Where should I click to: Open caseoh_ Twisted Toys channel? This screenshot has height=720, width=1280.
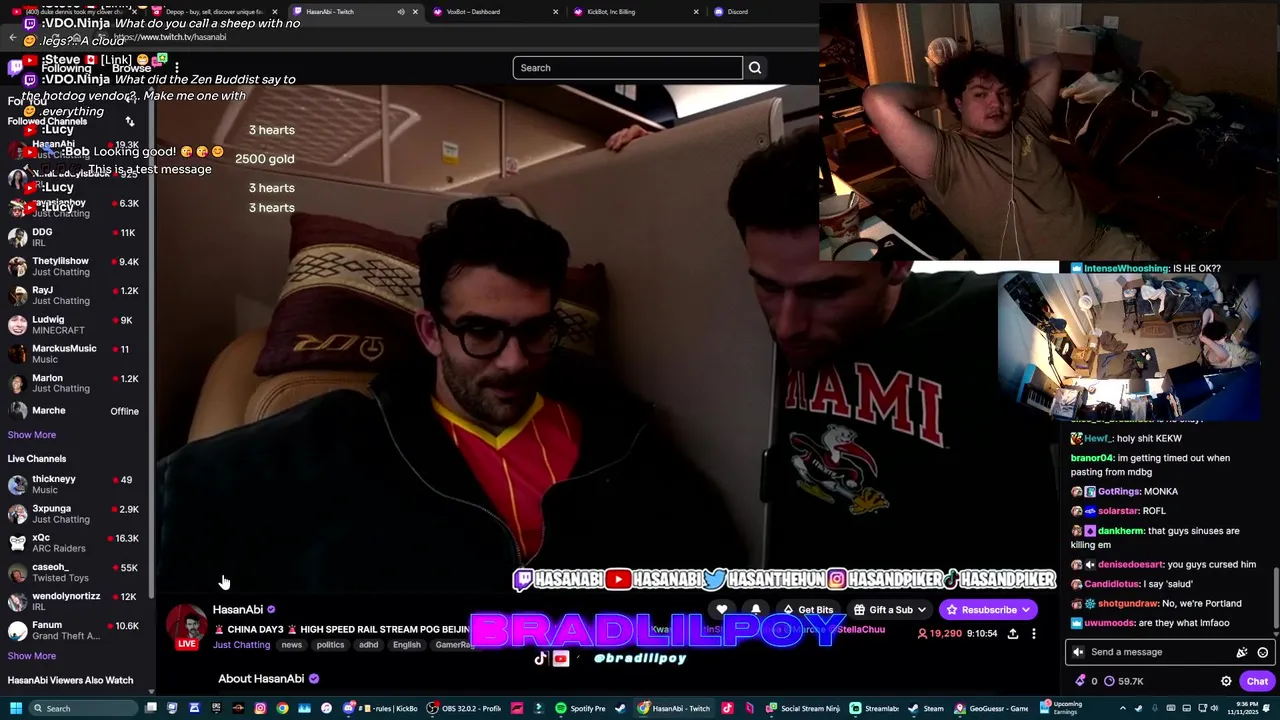click(x=75, y=572)
